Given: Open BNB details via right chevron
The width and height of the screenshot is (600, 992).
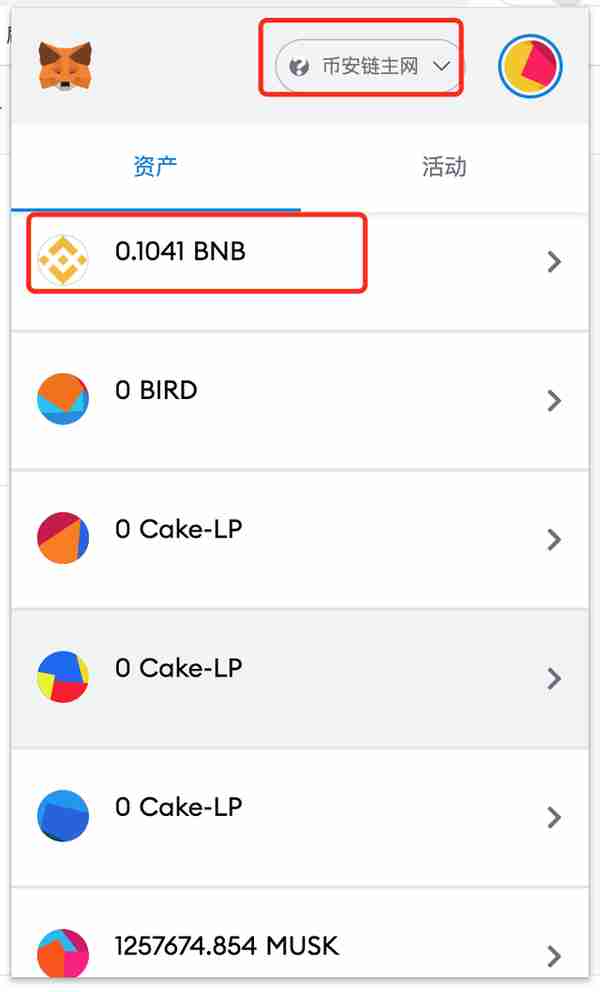Looking at the screenshot, I should point(554,261).
